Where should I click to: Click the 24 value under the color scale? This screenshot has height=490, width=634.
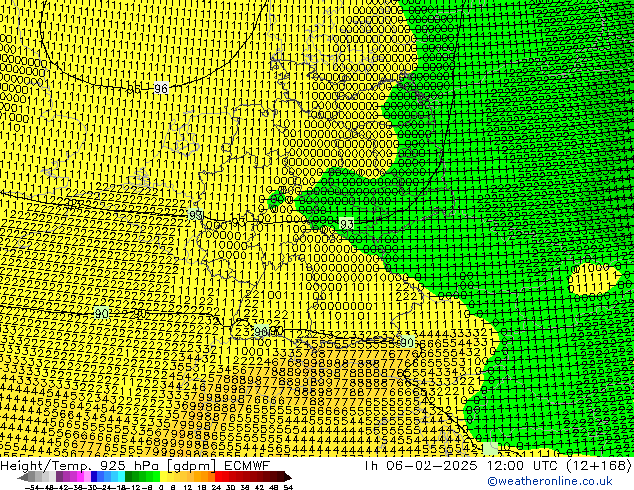pyautogui.click(x=216, y=487)
